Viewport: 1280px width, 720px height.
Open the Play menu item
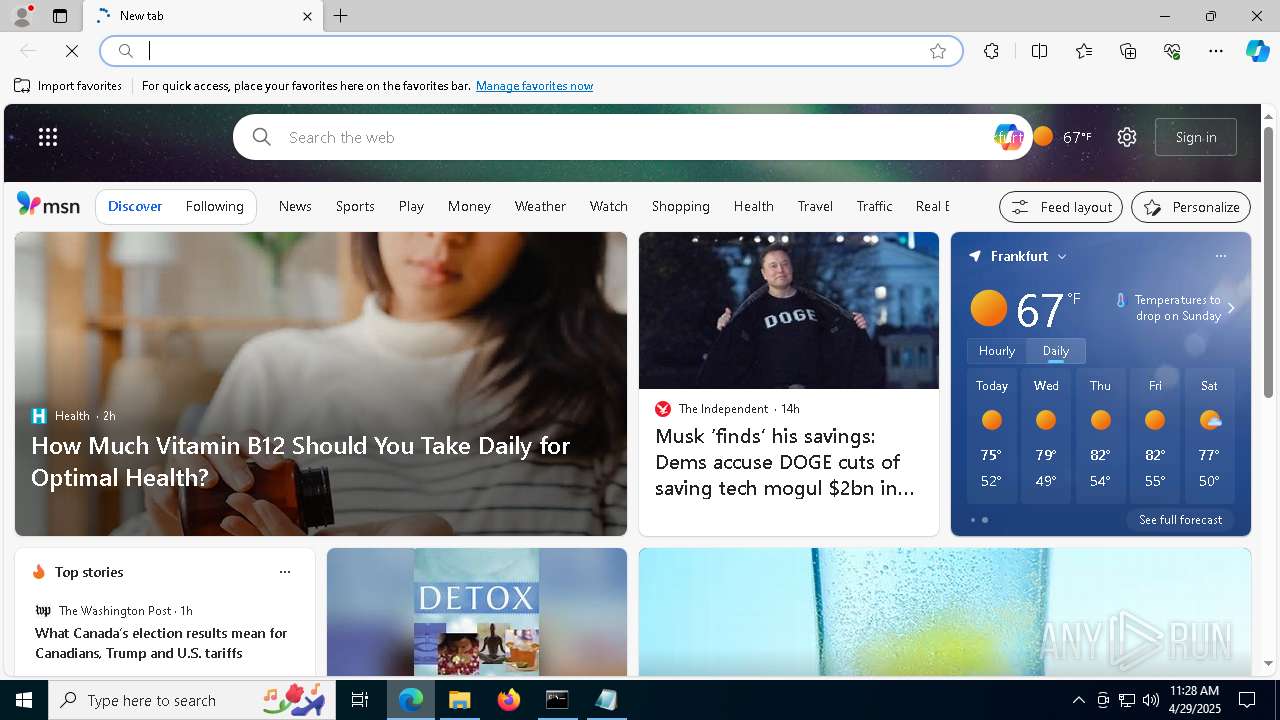[x=411, y=206]
